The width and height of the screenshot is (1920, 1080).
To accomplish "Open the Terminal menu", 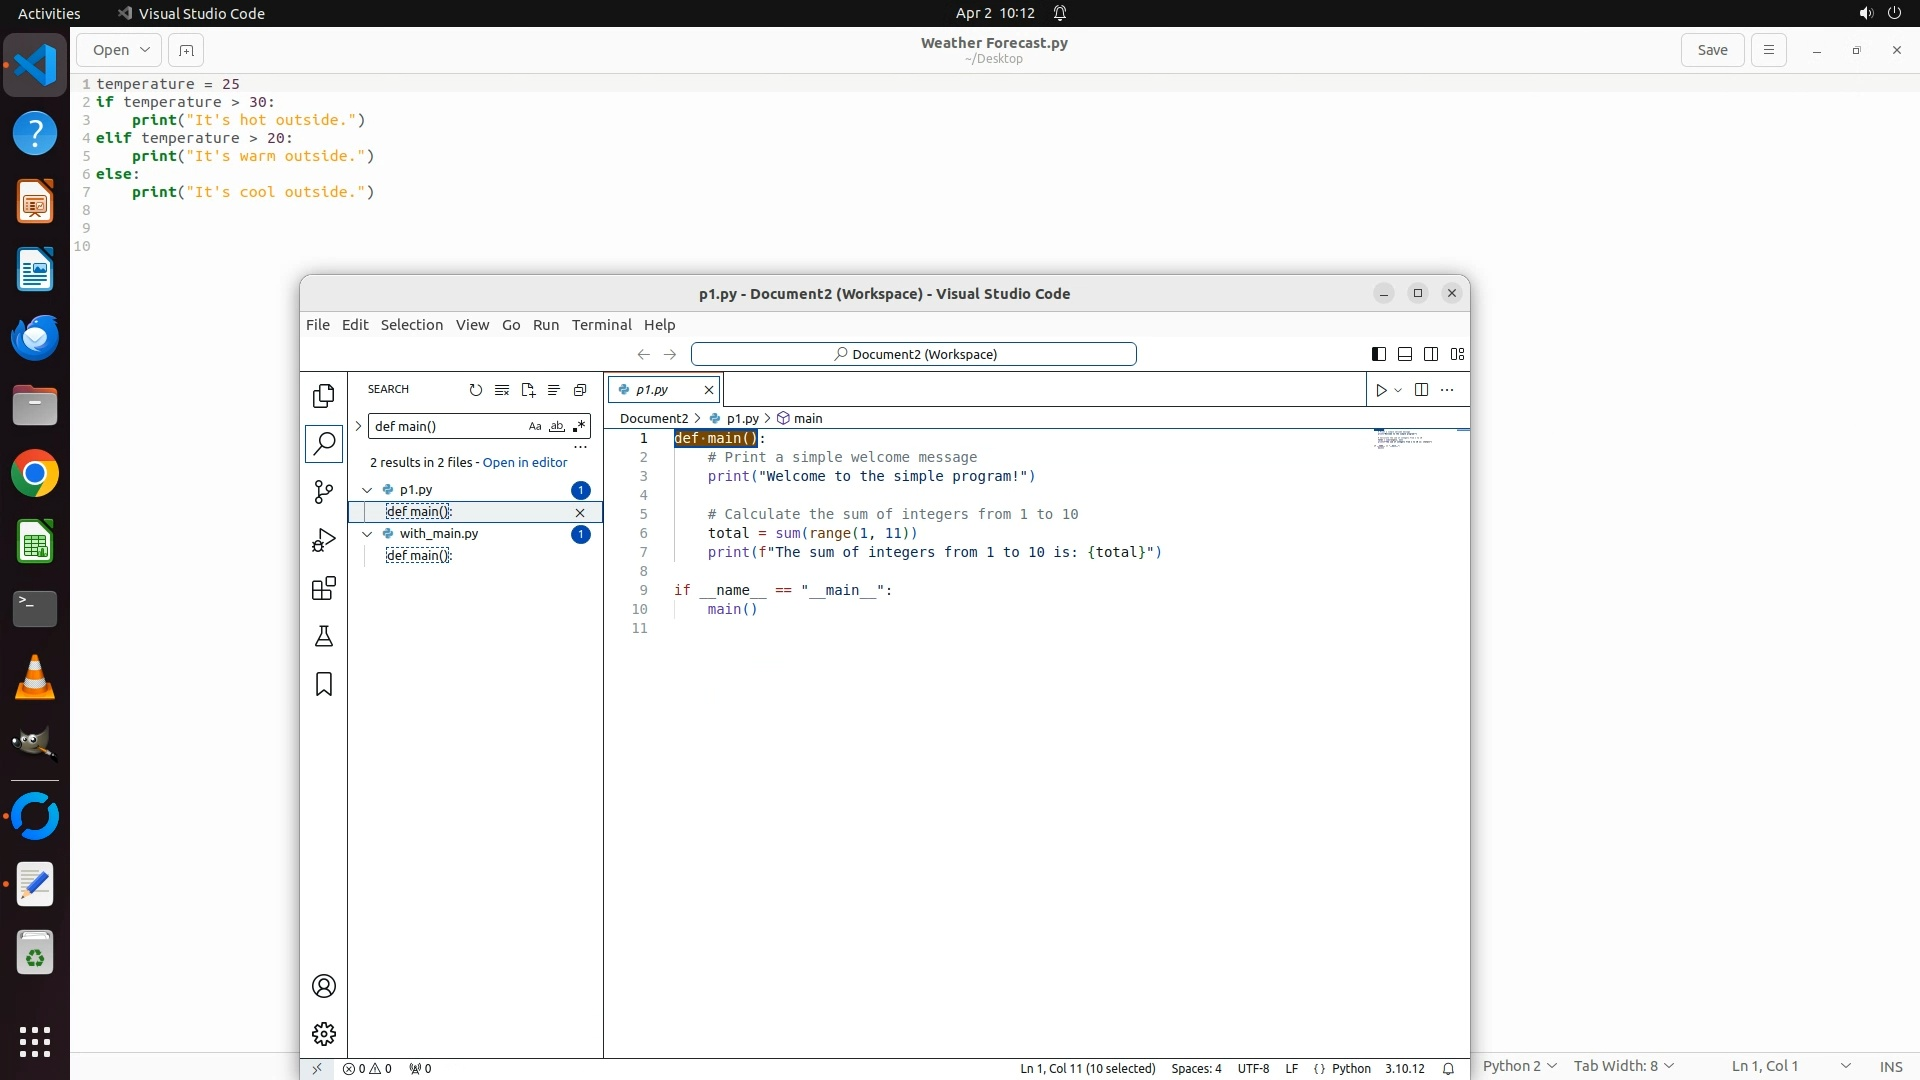I will [x=601, y=325].
